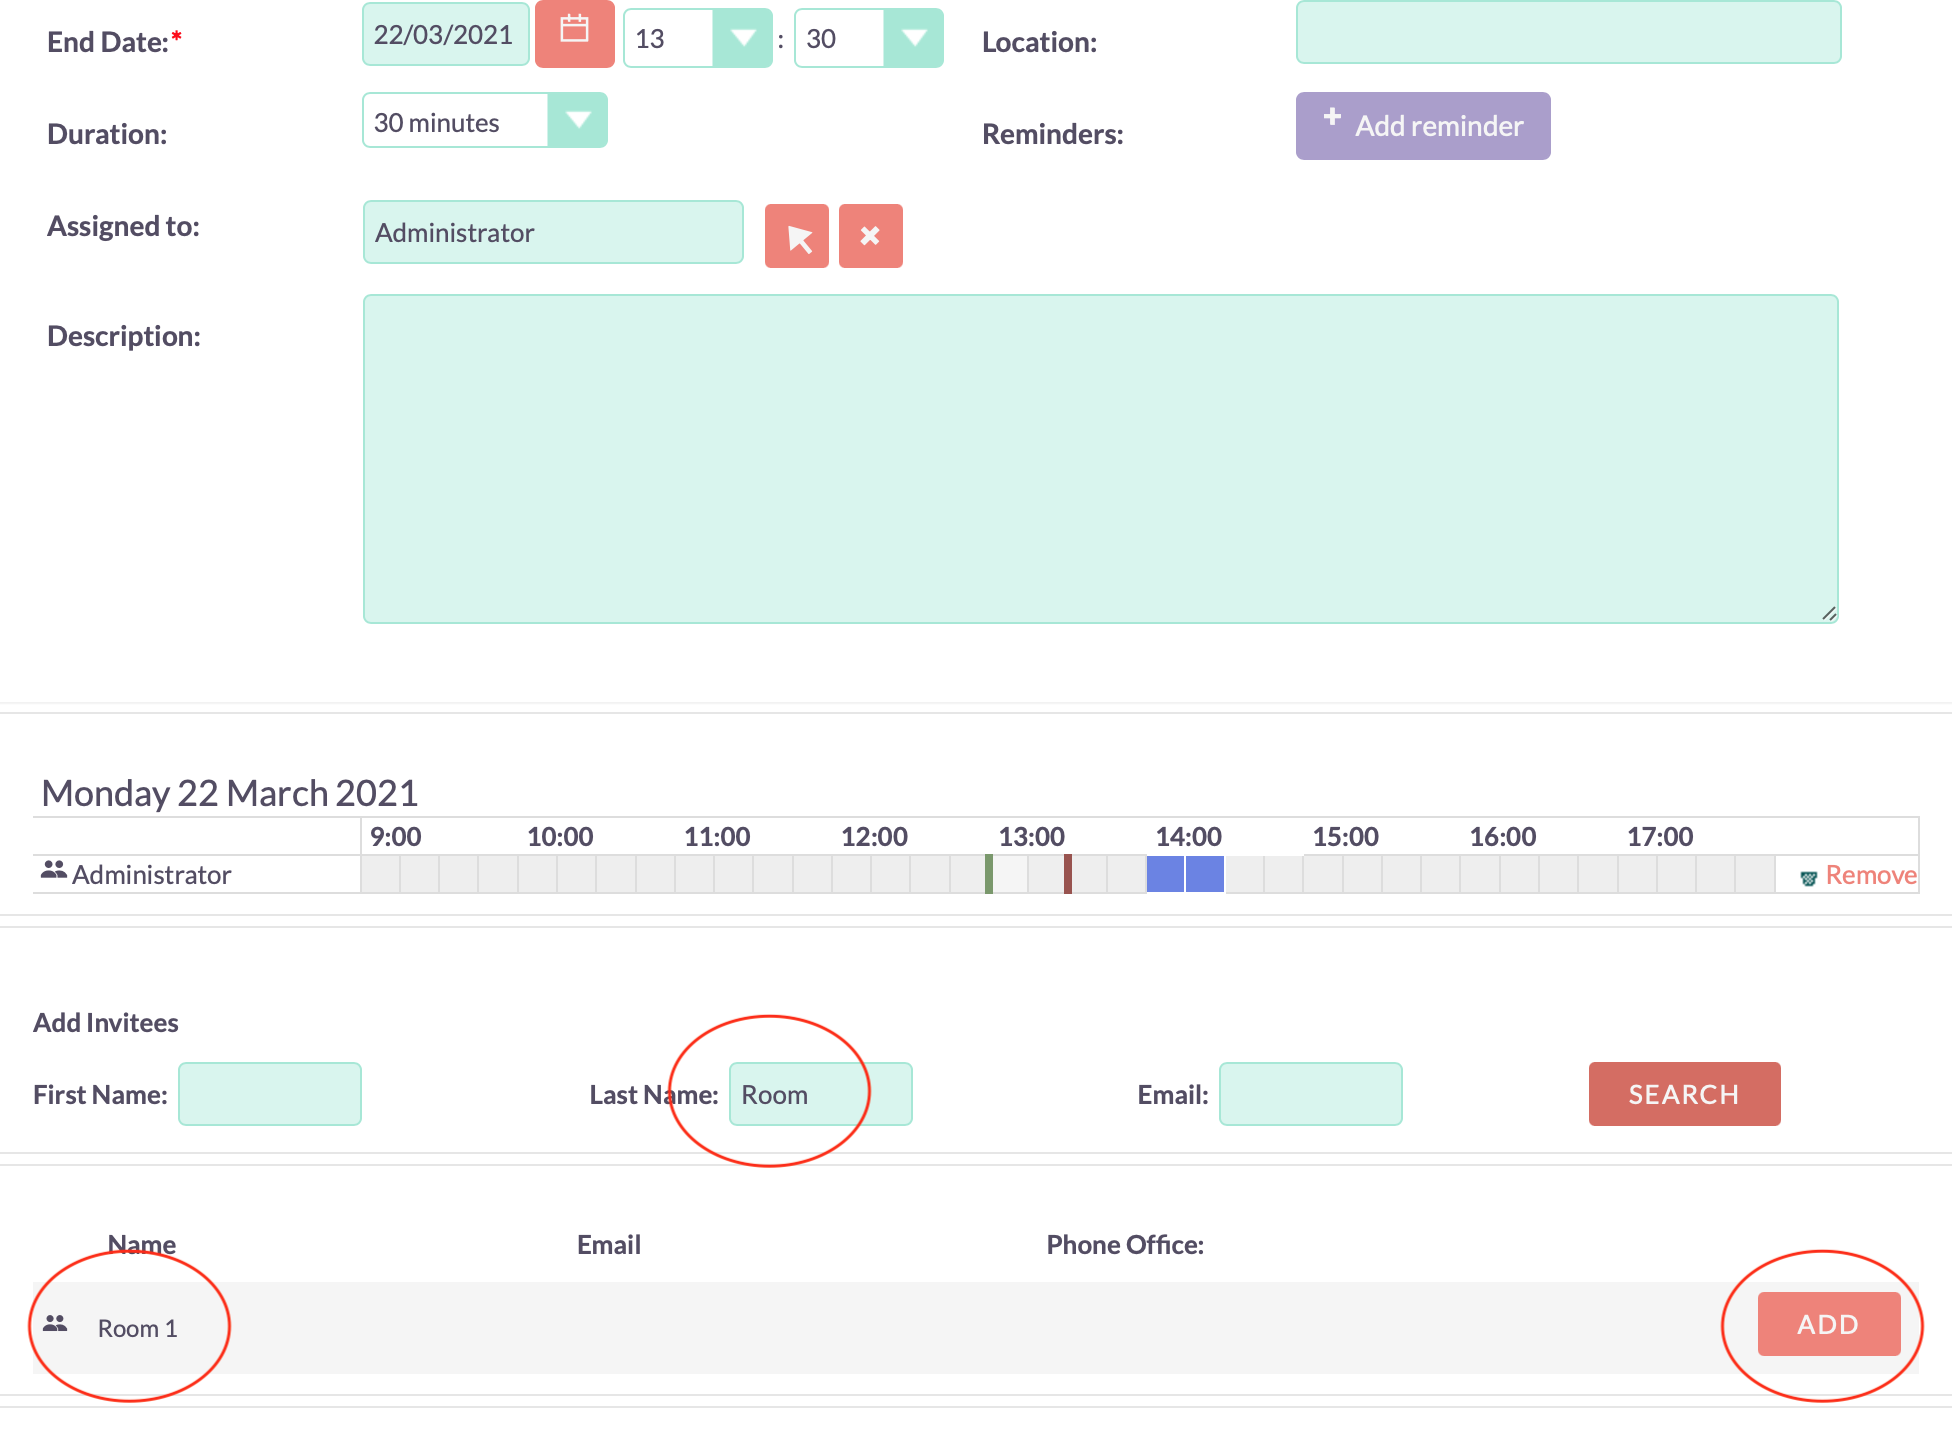Click the people icon beside Administrator in the scheduler
This screenshot has width=1952, height=1444.
pyautogui.click(x=54, y=870)
